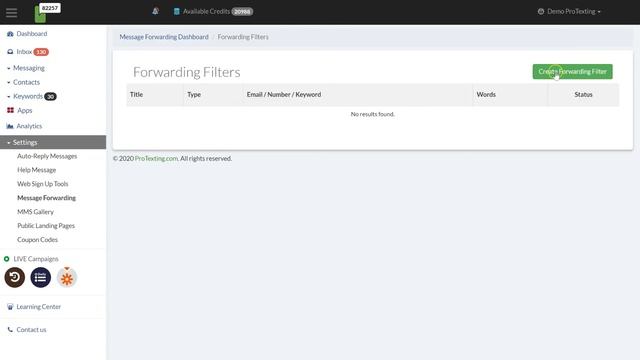
Task: Open Public Landing Pages
Action: (46, 226)
